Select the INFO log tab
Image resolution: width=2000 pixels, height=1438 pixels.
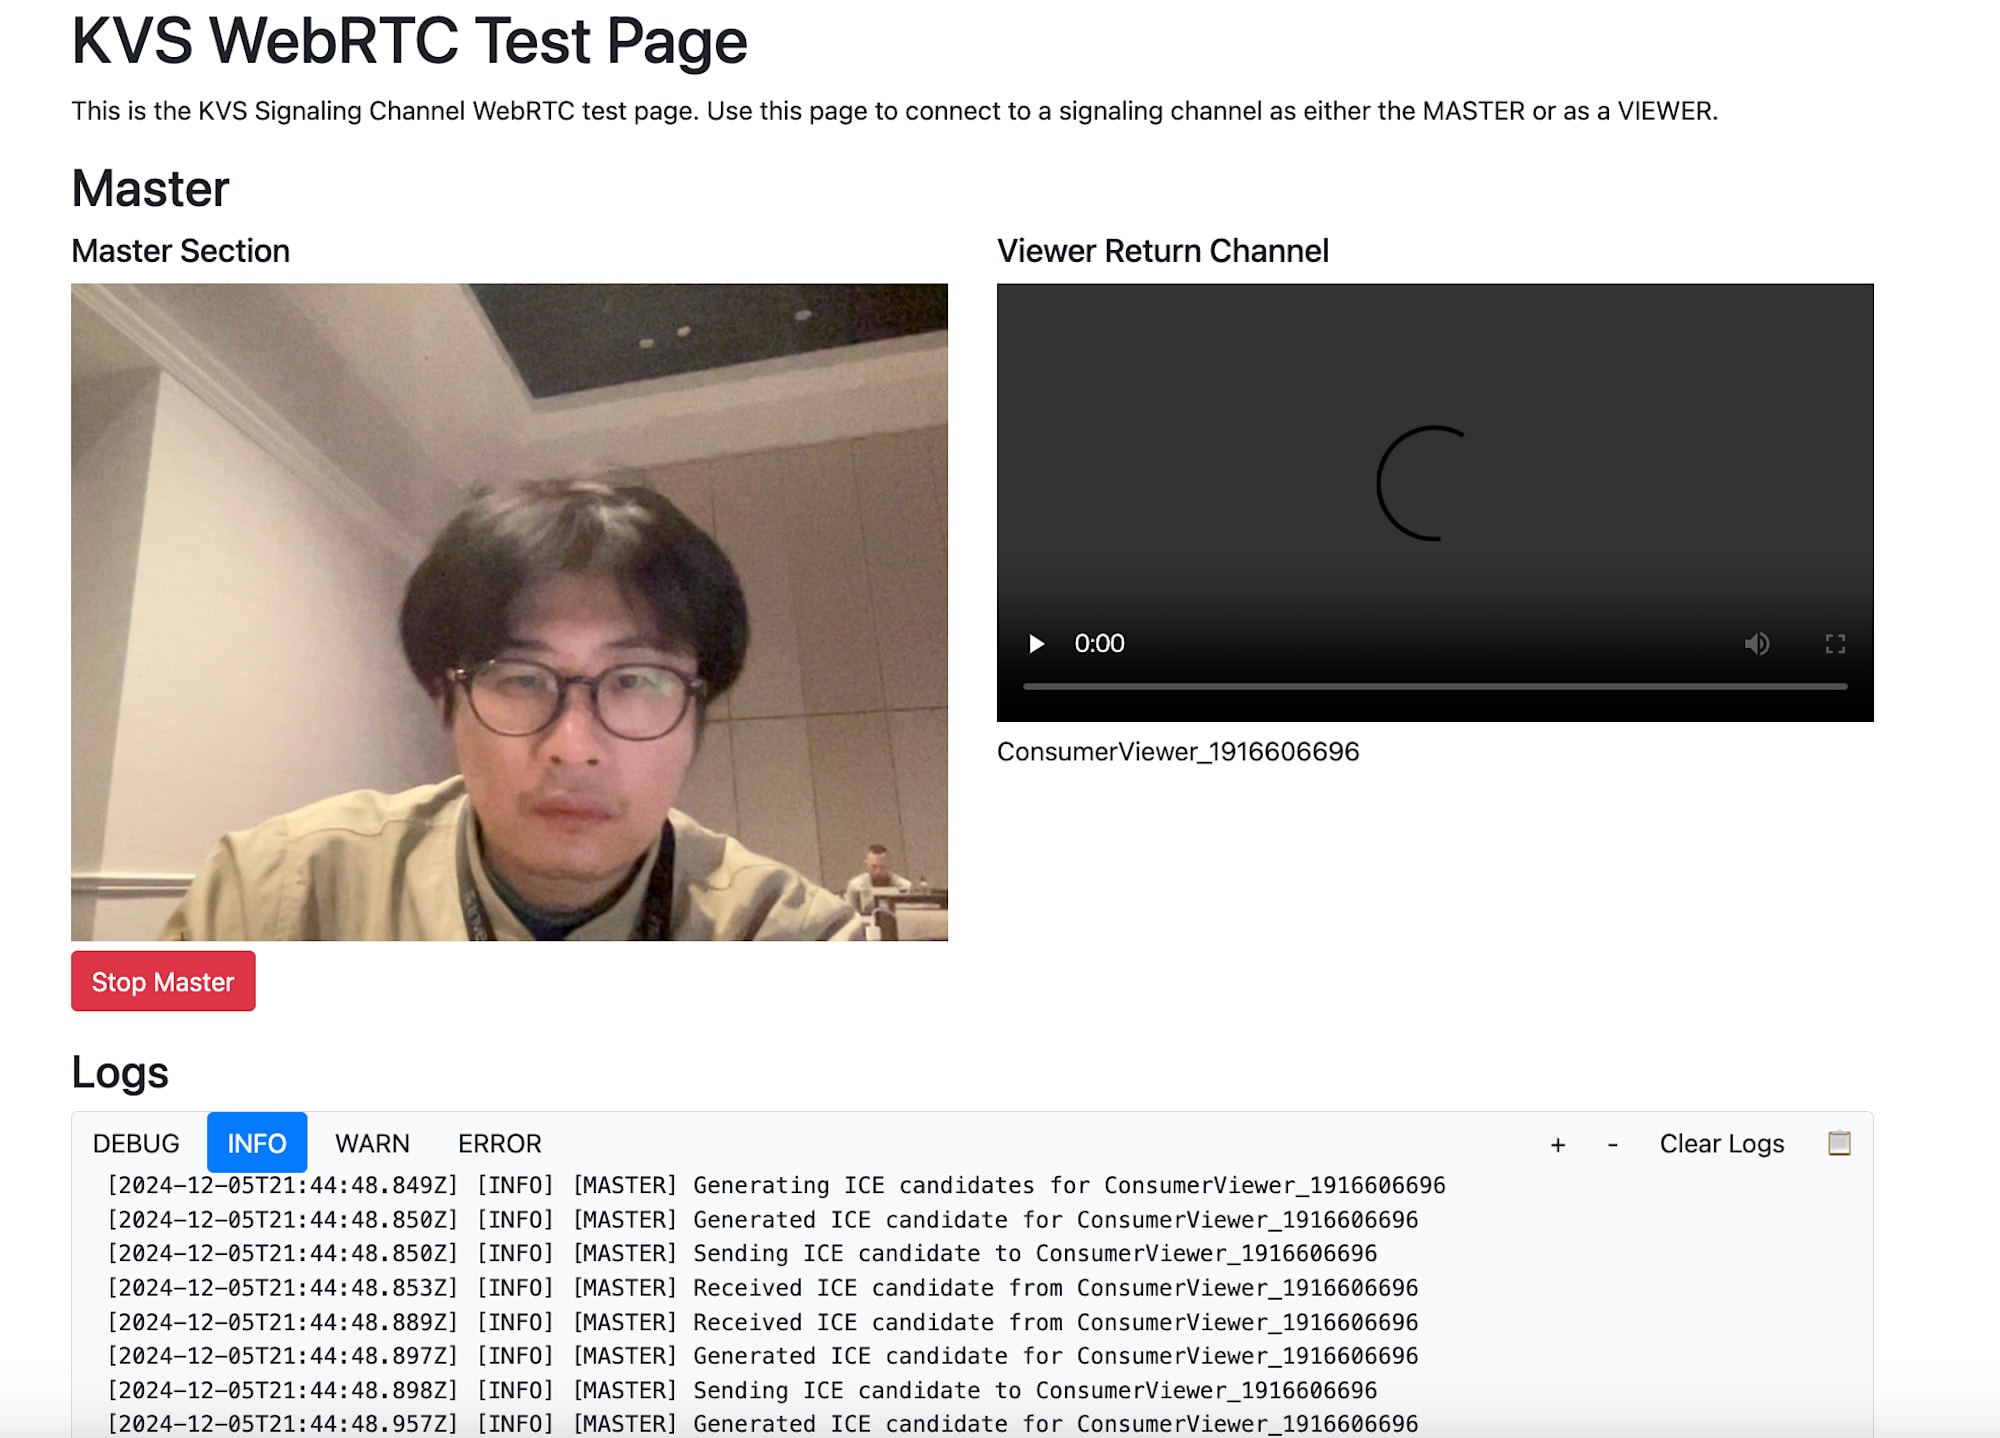pos(257,1143)
